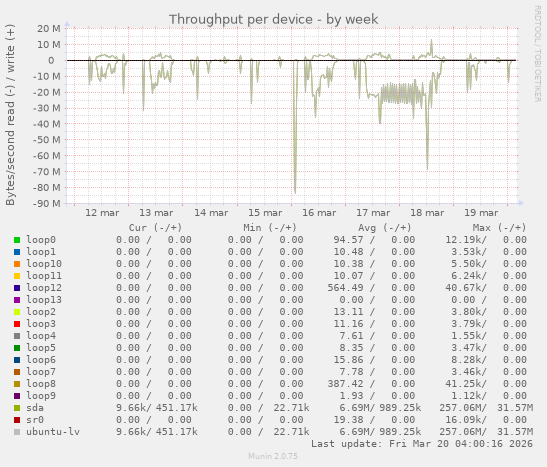The image size is (547, 467).
Task: Select the sda legend label
Action: (35, 408)
